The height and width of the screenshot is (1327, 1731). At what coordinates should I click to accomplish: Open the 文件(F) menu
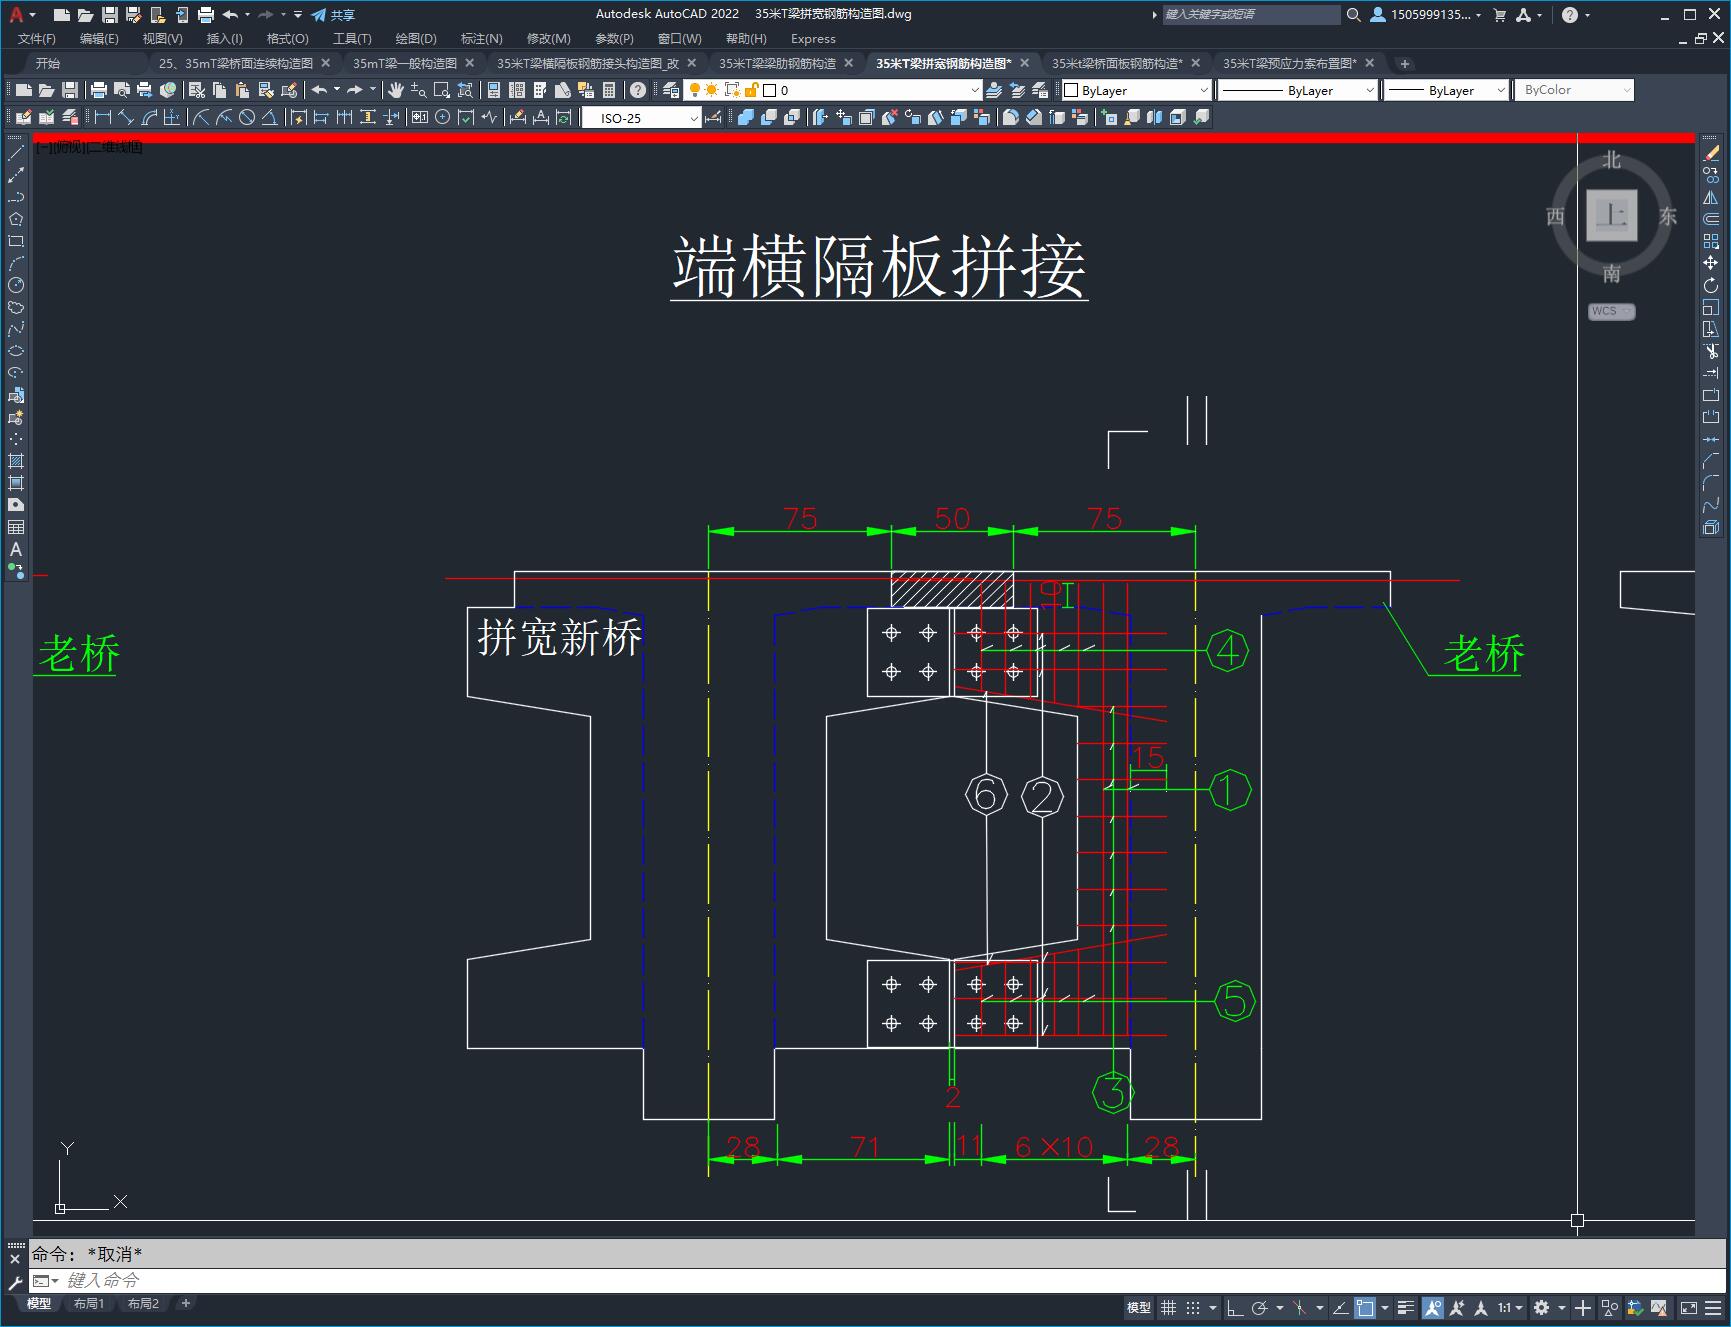[37, 38]
